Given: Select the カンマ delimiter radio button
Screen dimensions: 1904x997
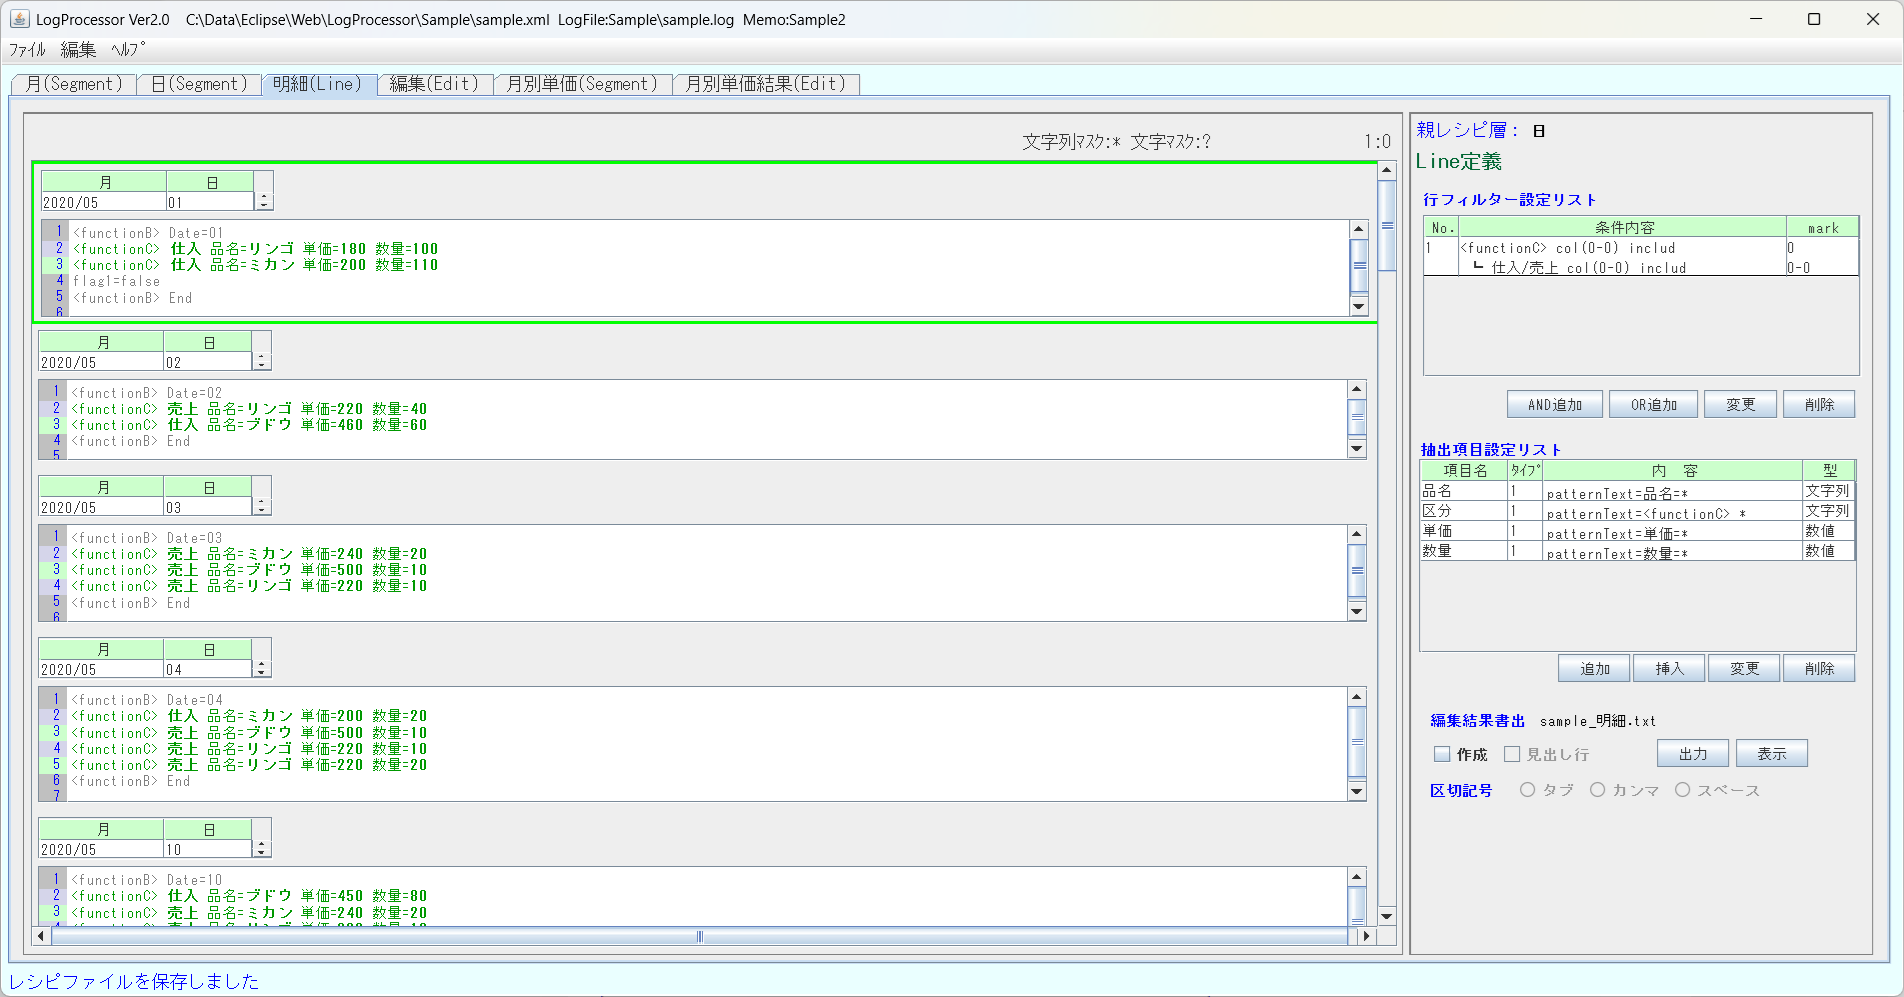Looking at the screenshot, I should [x=1598, y=790].
